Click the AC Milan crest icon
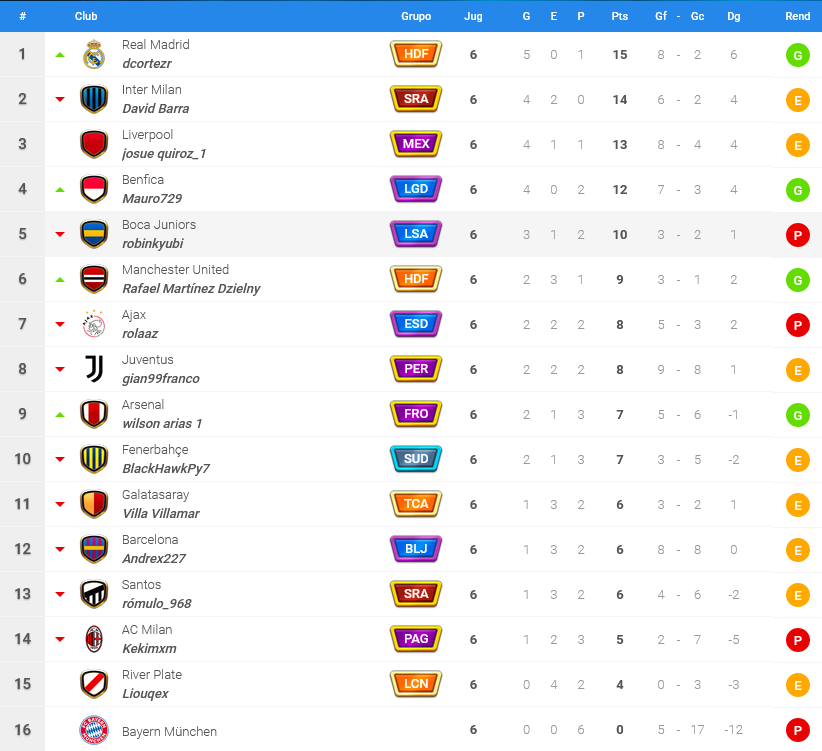 94,639
